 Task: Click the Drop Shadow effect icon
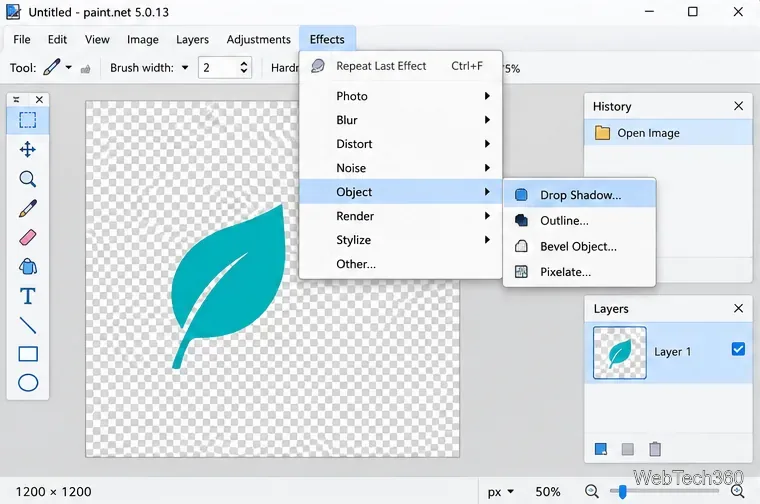(521, 195)
